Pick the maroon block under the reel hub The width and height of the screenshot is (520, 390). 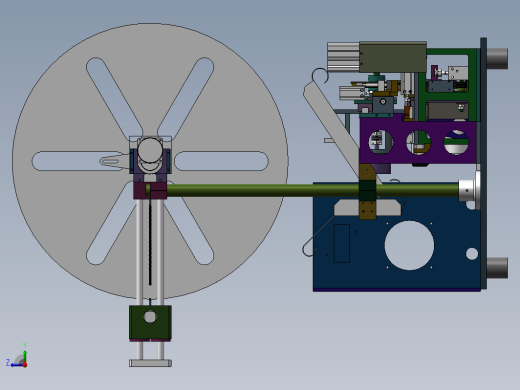coord(150,191)
